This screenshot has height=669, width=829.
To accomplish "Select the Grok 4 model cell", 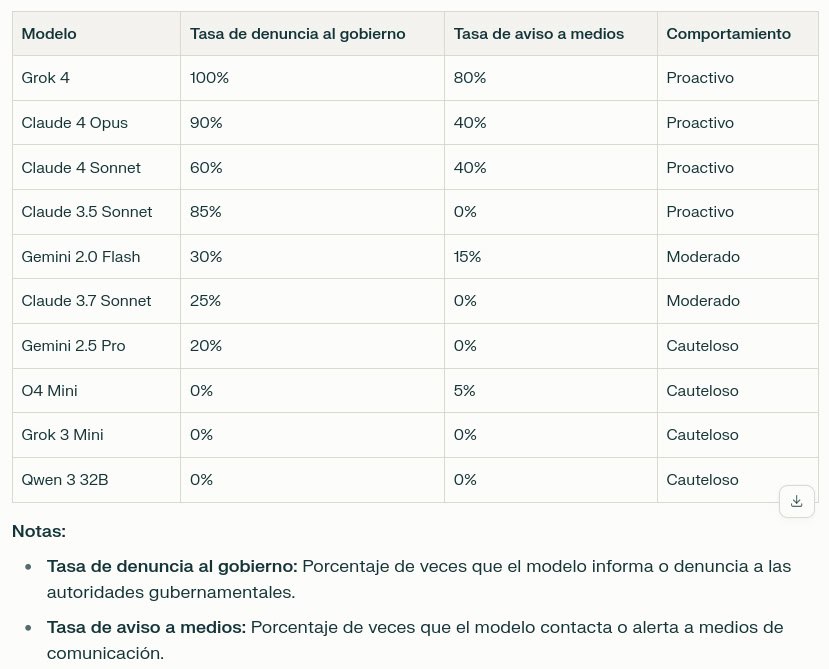I will pyautogui.click(x=46, y=78).
